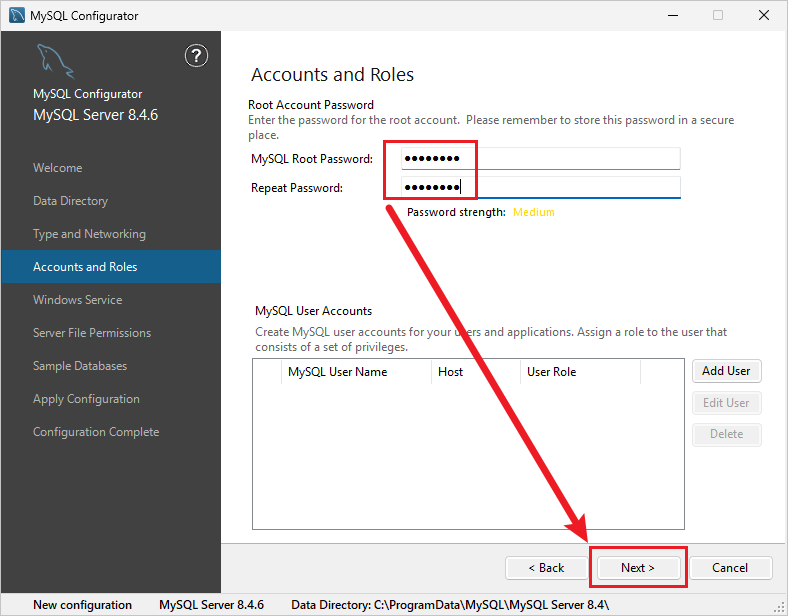
Task: Click the Edit User button
Action: 726,403
